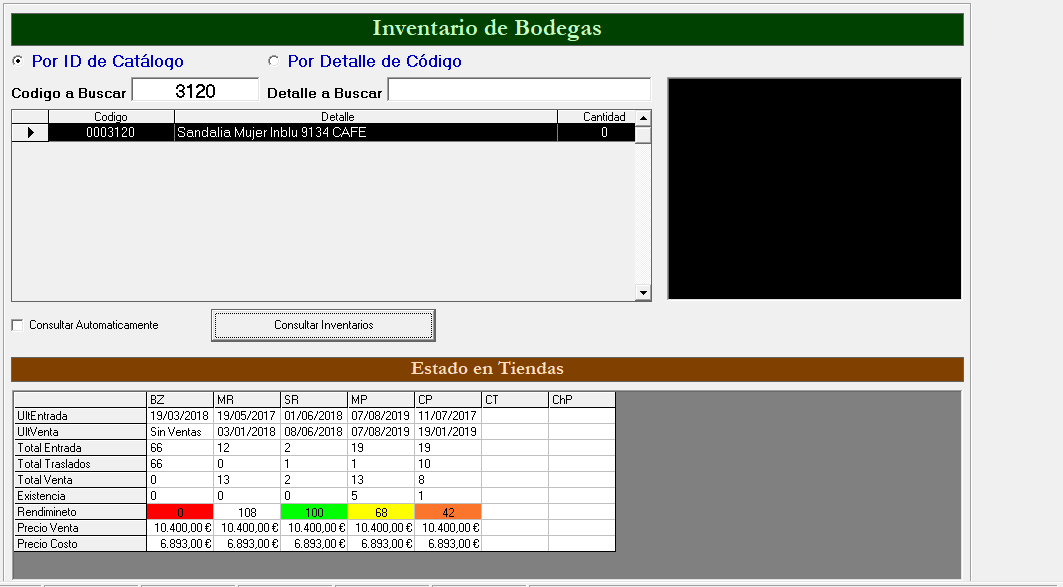Screen dimensions: 1063x587
Task: Select the Sandalia Mujer Inblu 9134 CAFE row
Action: (365, 132)
